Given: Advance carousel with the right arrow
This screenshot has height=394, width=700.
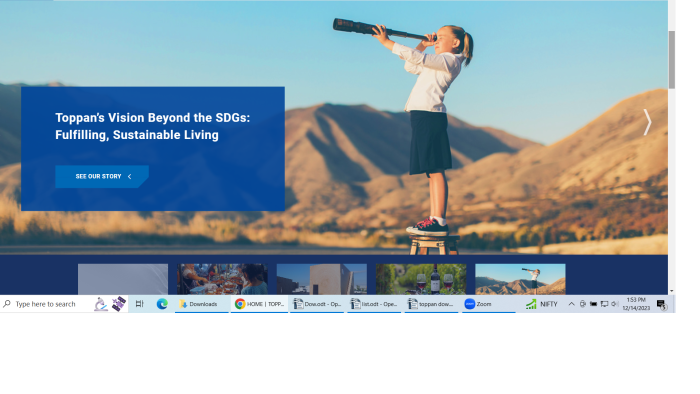Looking at the screenshot, I should click(647, 122).
